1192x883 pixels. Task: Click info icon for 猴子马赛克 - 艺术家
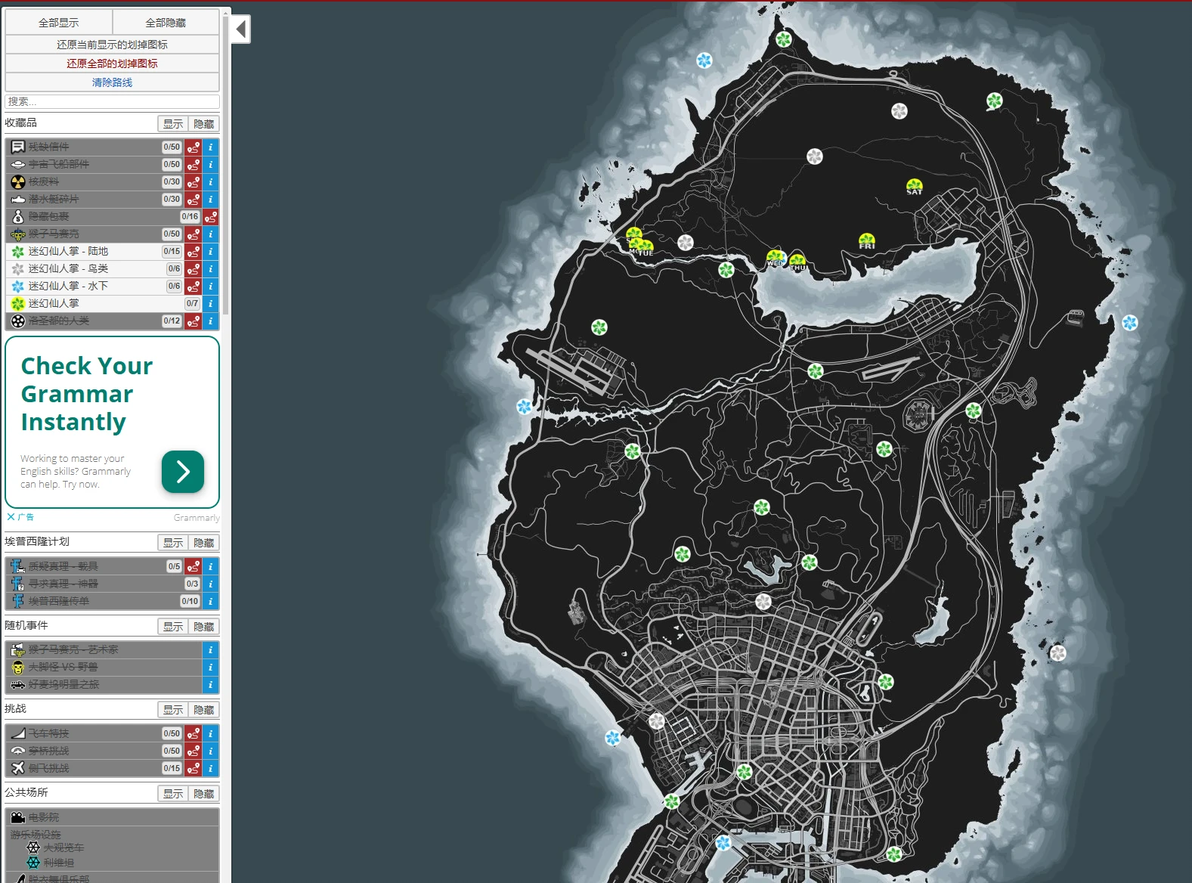[x=211, y=650]
